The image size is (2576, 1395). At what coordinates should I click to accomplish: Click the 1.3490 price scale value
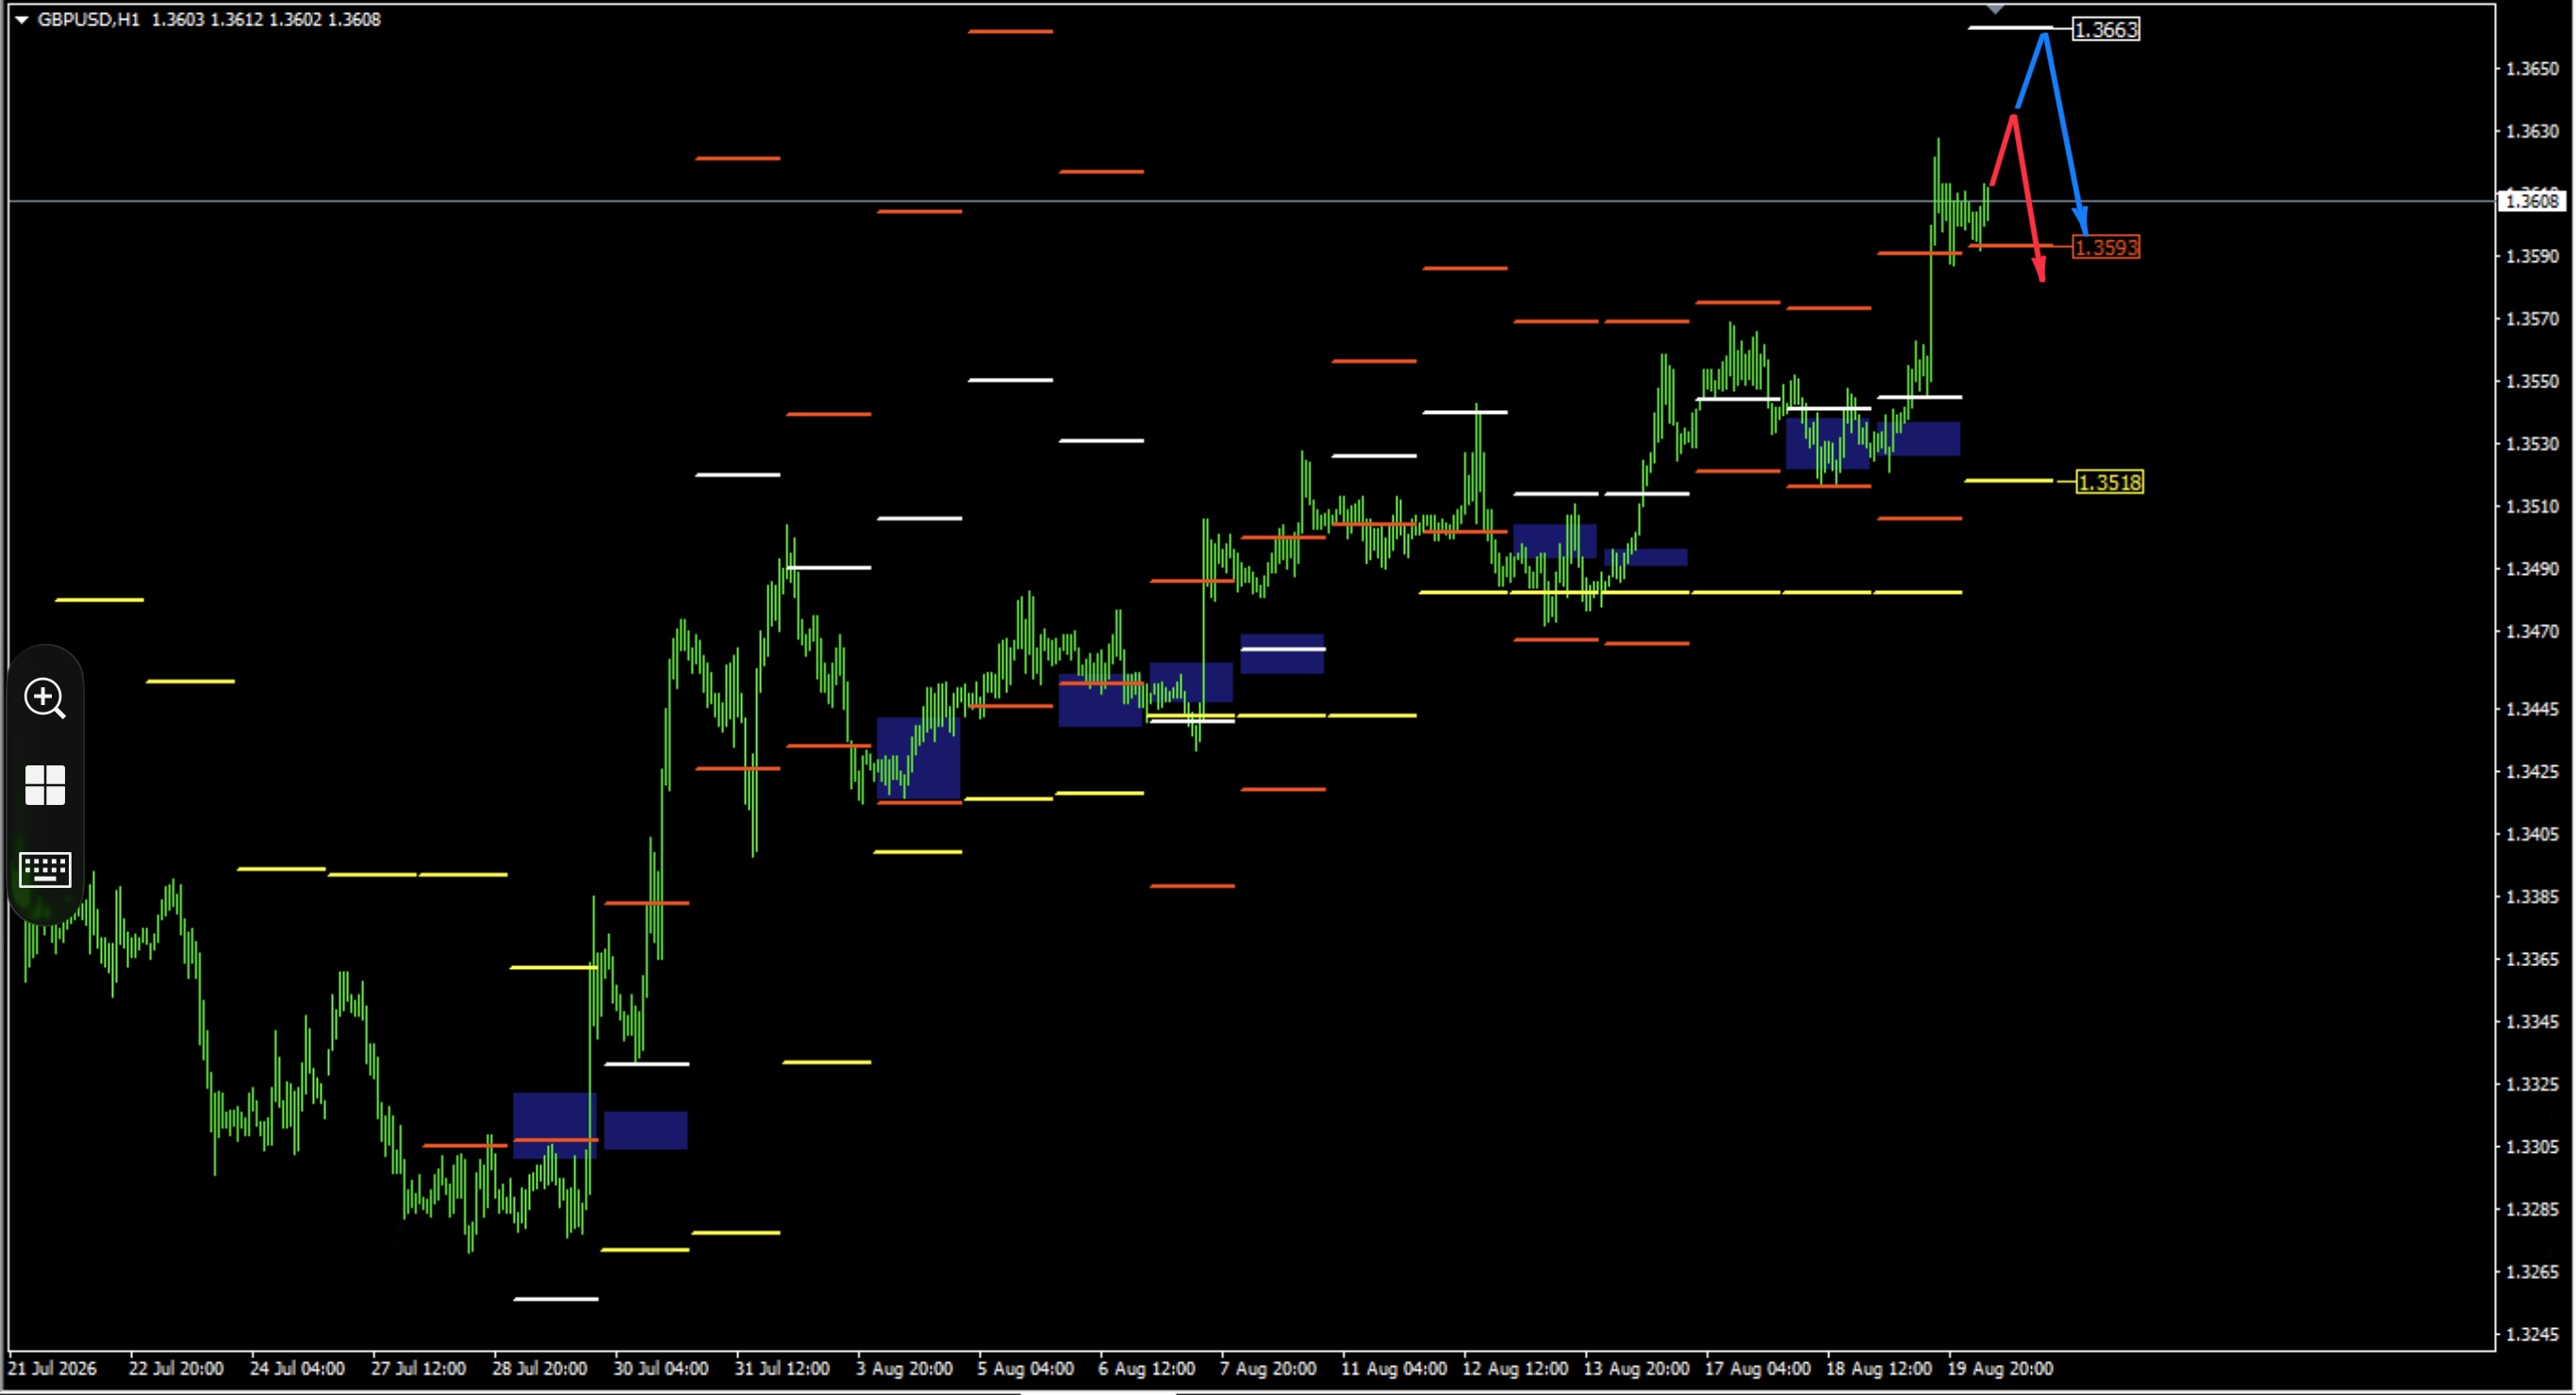pos(2533,569)
